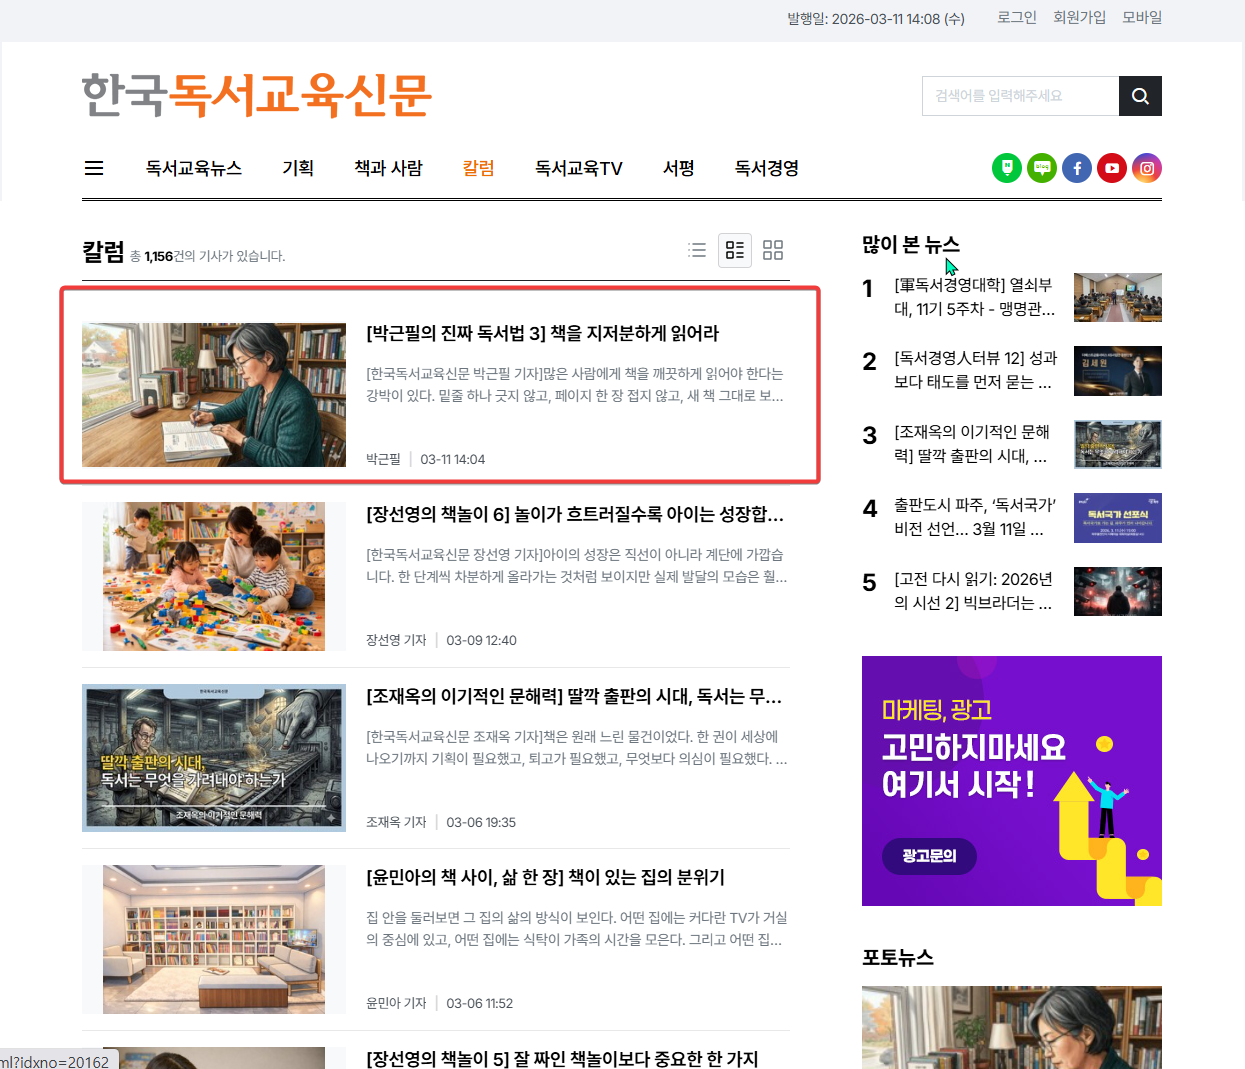Click the excerpt under 놀이가 흐트러질수록 headline
This screenshot has height=1069, width=1245.
point(577,566)
